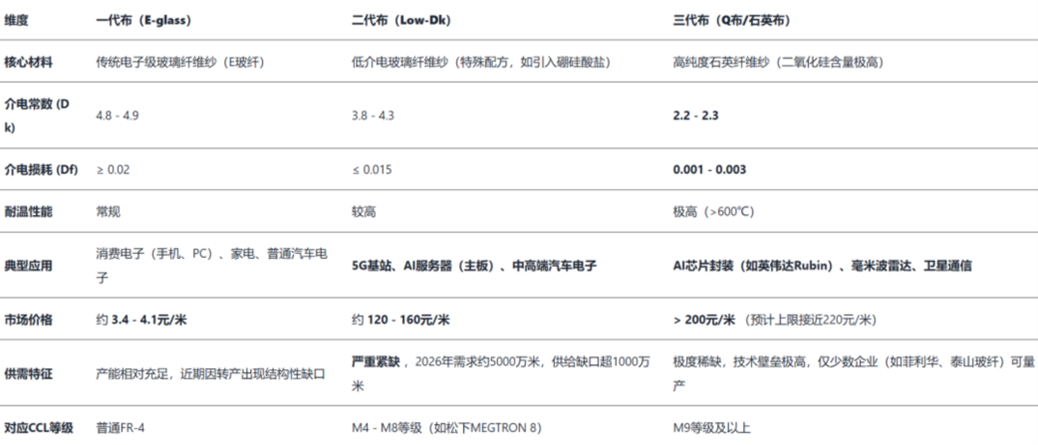Click the 供需特征 row label
The width and height of the screenshot is (1038, 445).
(x=29, y=373)
